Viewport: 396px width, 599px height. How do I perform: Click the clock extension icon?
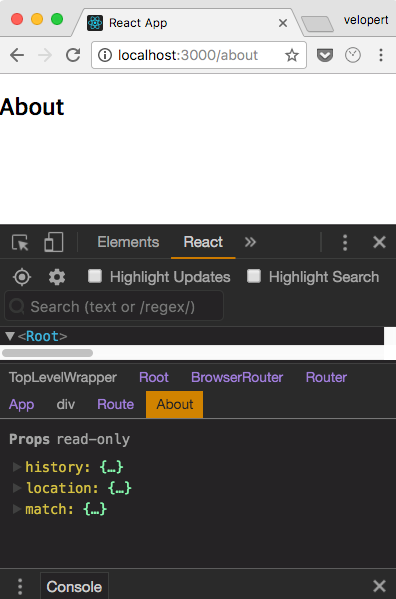[353, 55]
